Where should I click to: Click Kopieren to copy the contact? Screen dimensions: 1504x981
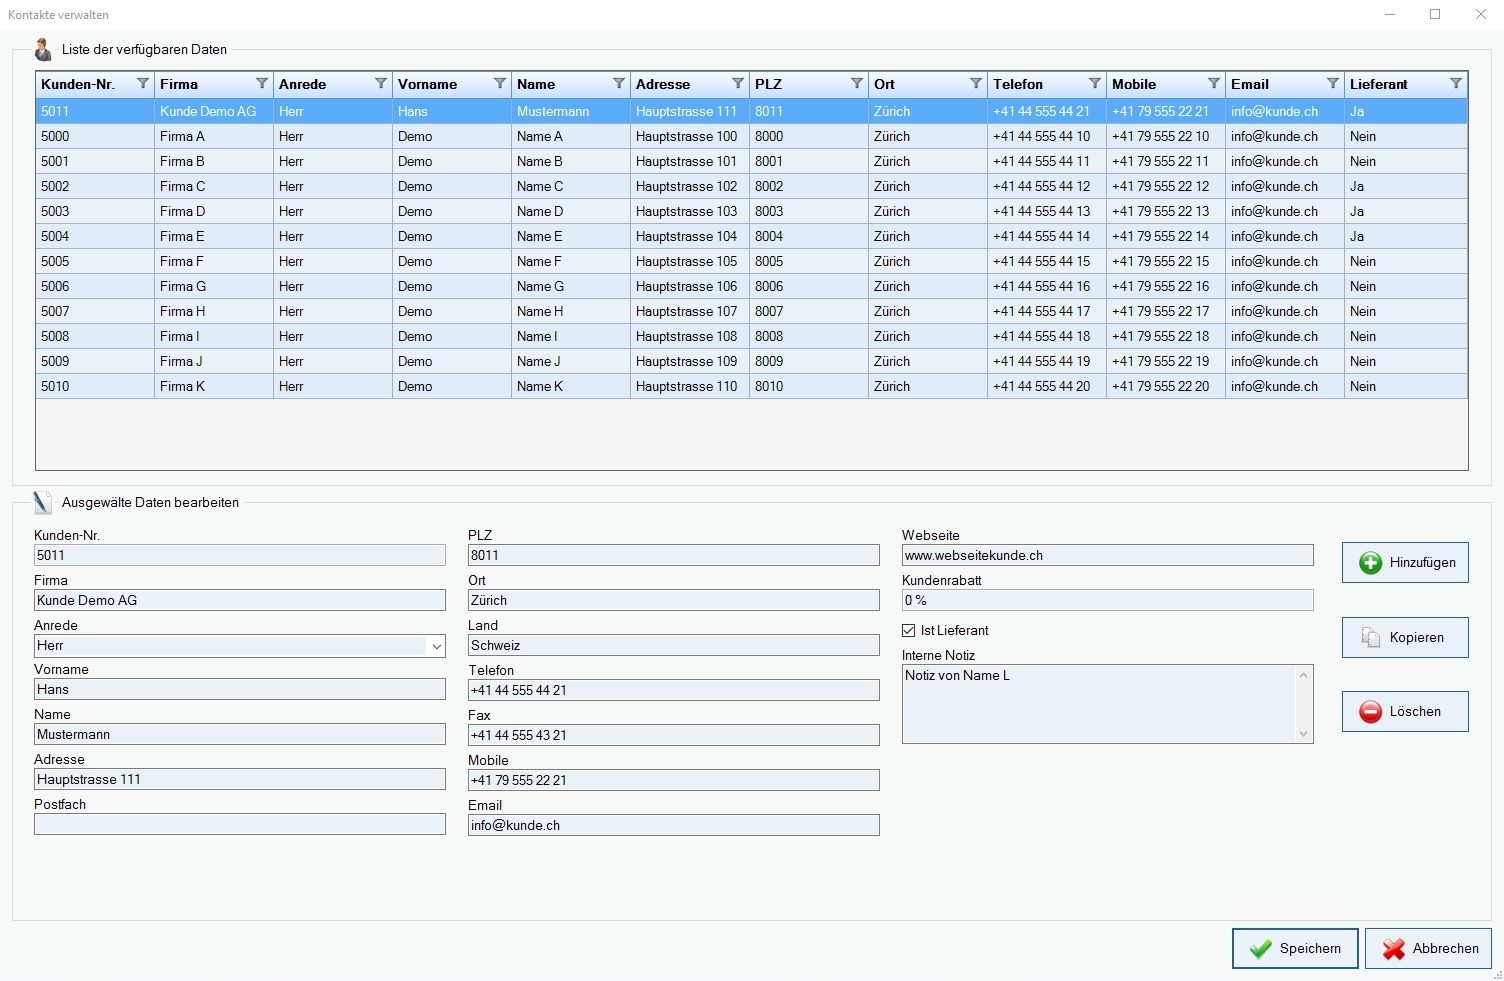point(1405,637)
